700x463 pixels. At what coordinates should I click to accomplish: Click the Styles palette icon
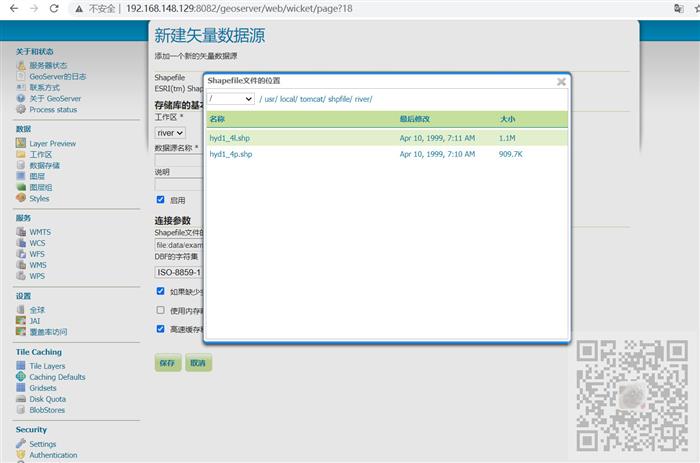pos(21,198)
